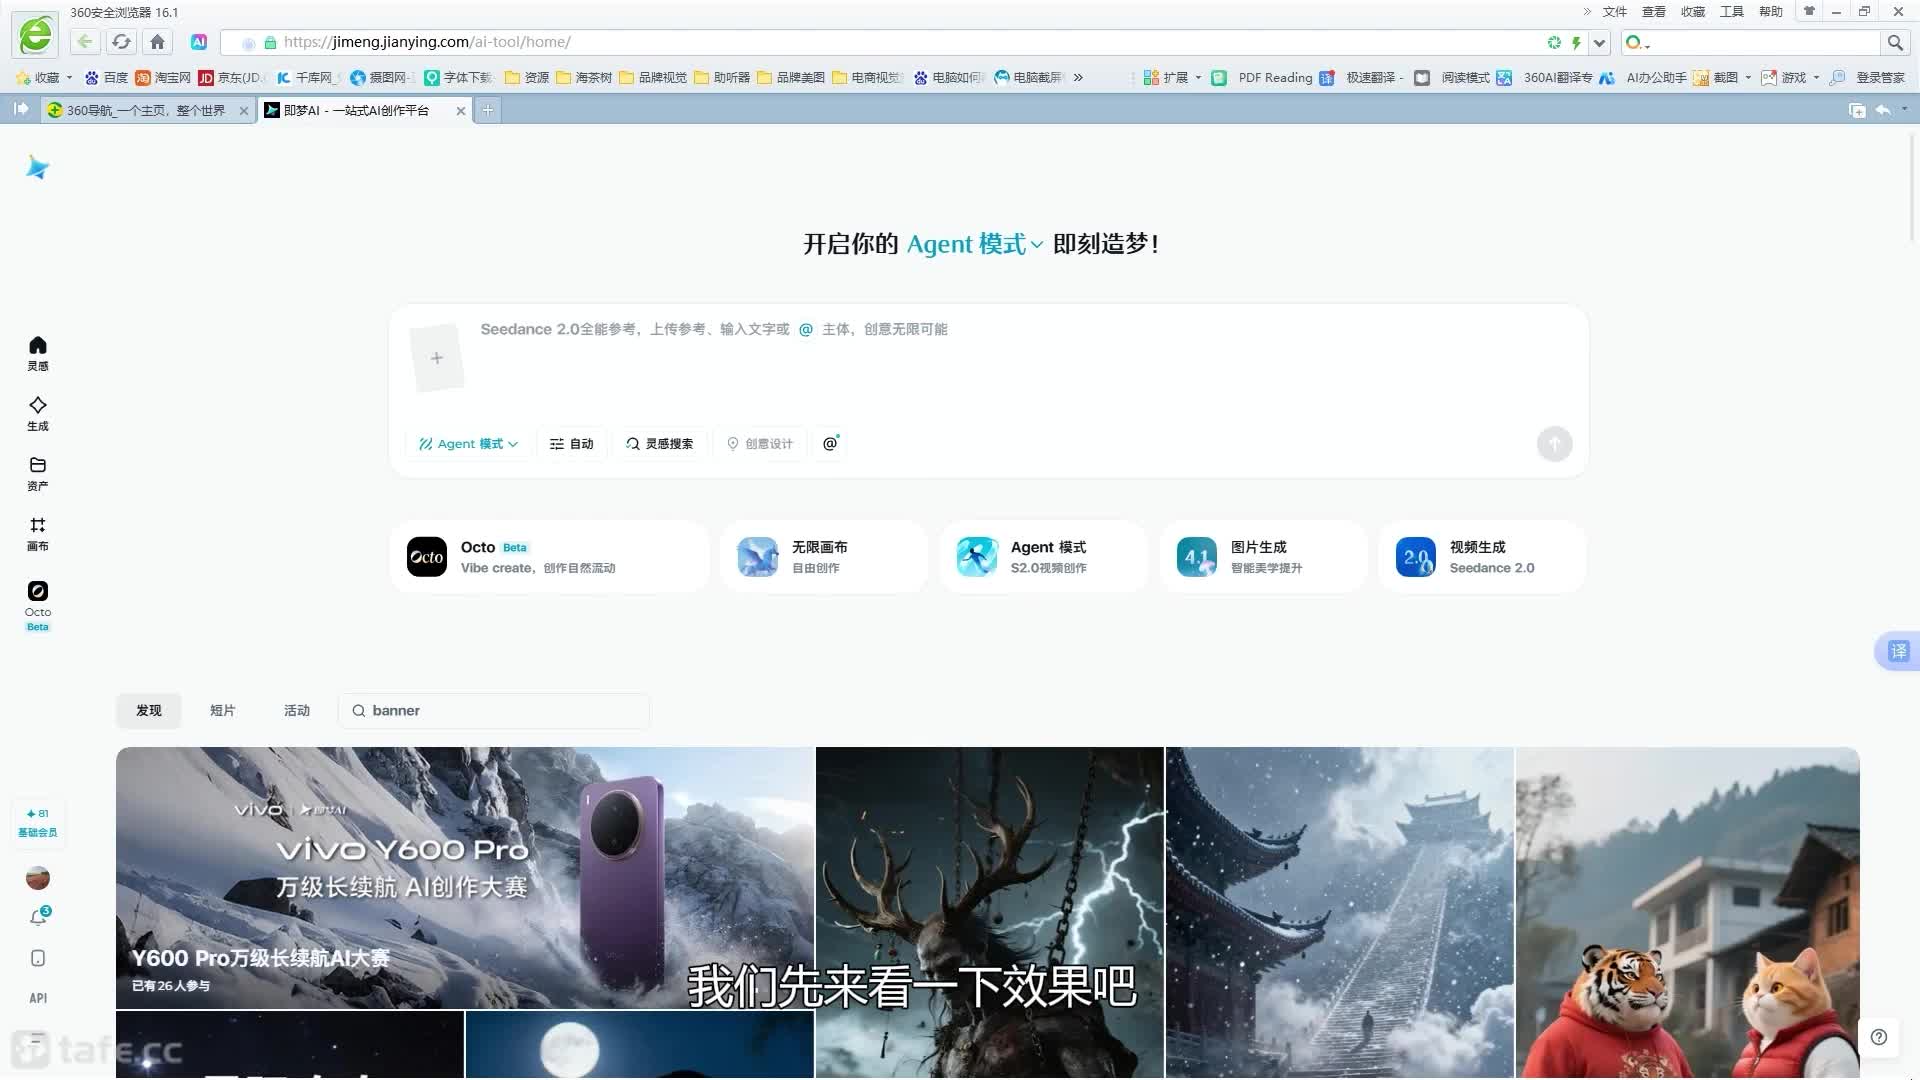Click the banner search field
This screenshot has height=1080, width=1920.
pyautogui.click(x=494, y=711)
